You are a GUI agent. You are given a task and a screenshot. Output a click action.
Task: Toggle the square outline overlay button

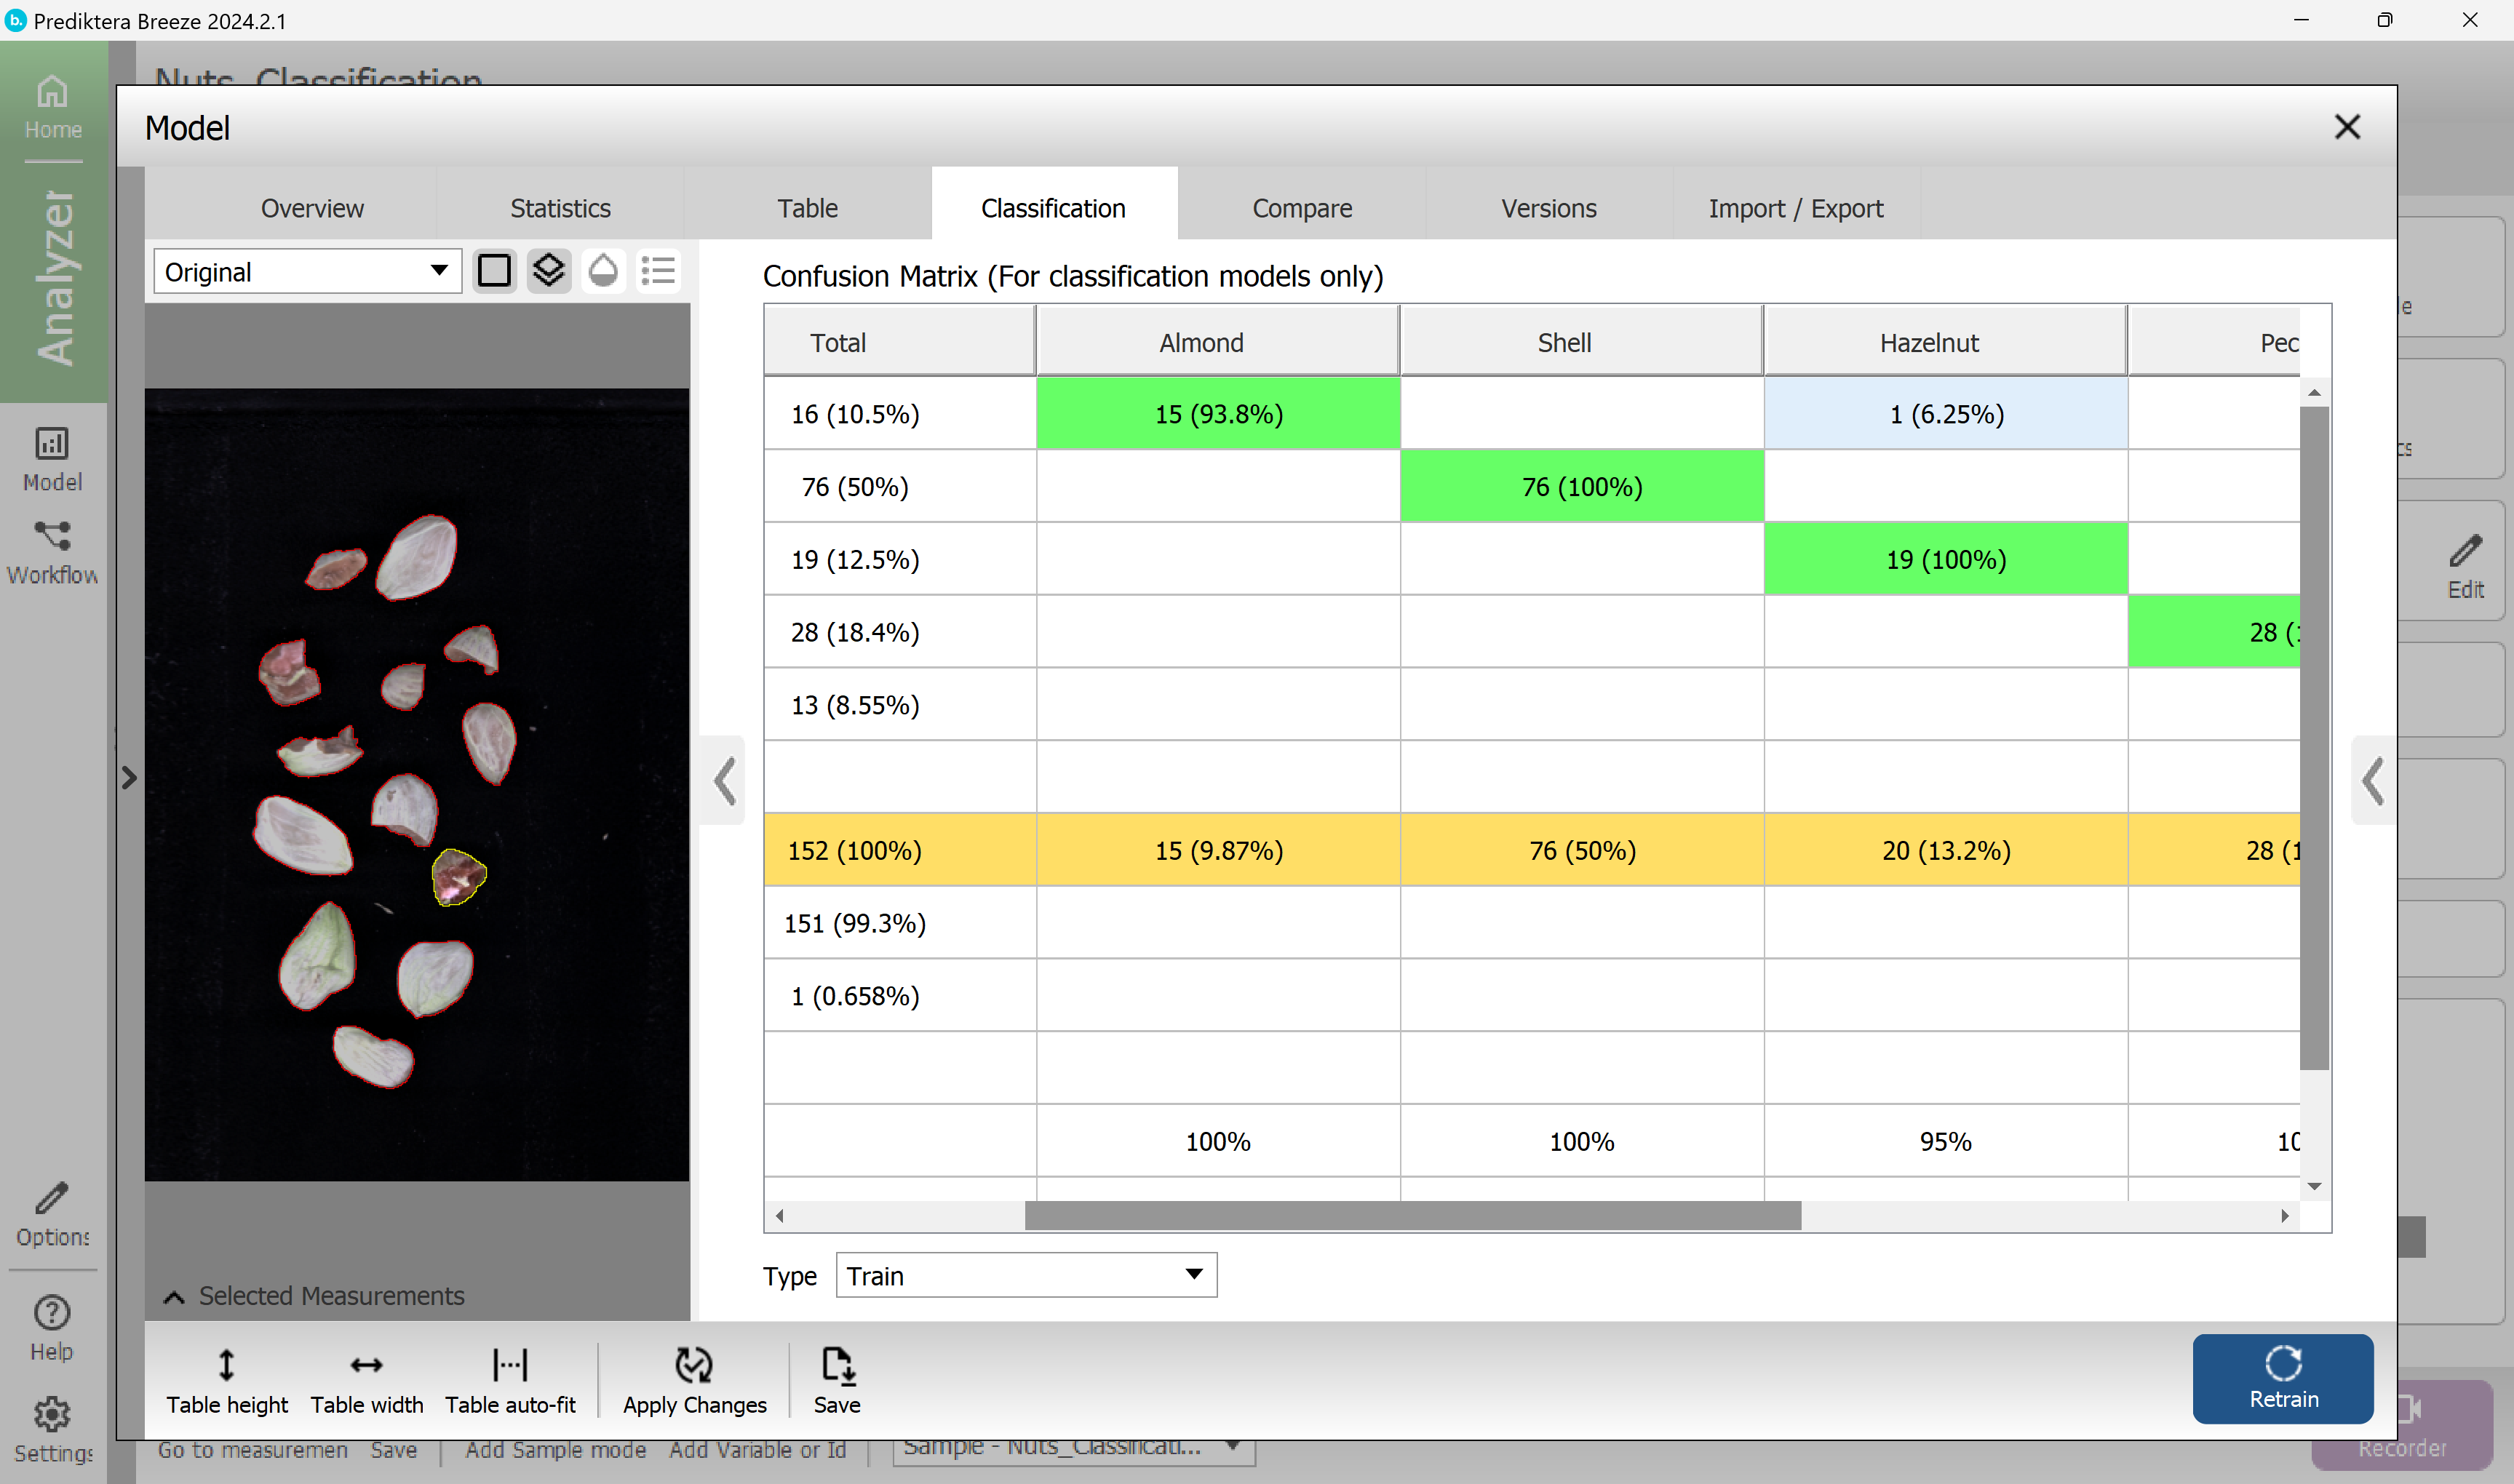[494, 271]
